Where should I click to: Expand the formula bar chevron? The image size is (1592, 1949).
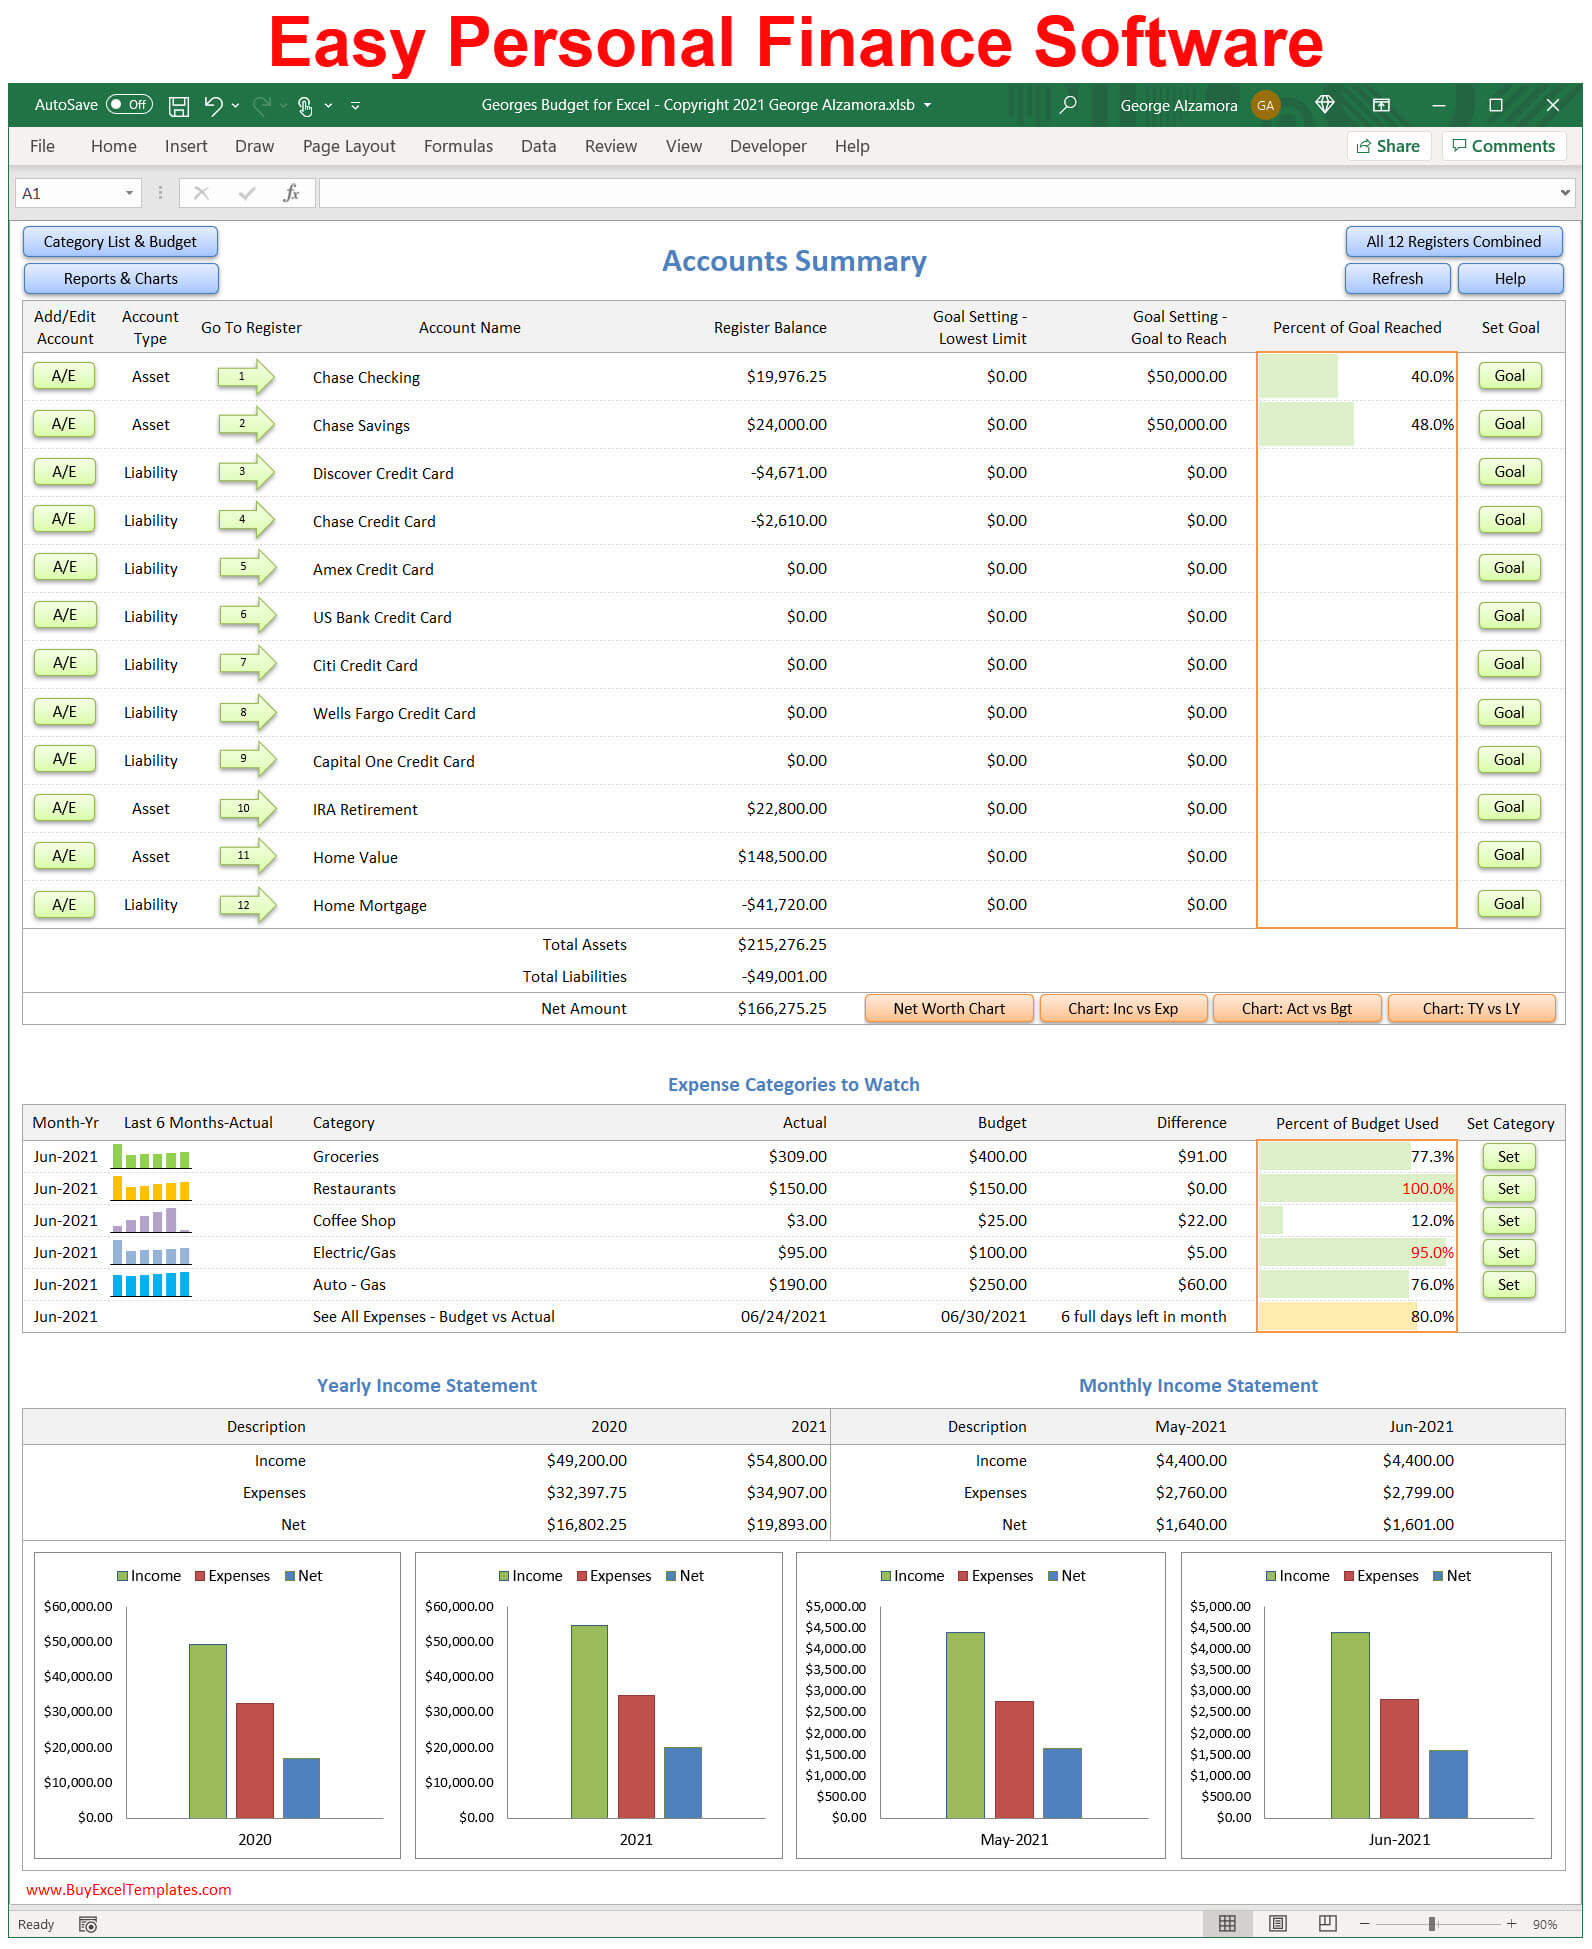coord(1564,193)
